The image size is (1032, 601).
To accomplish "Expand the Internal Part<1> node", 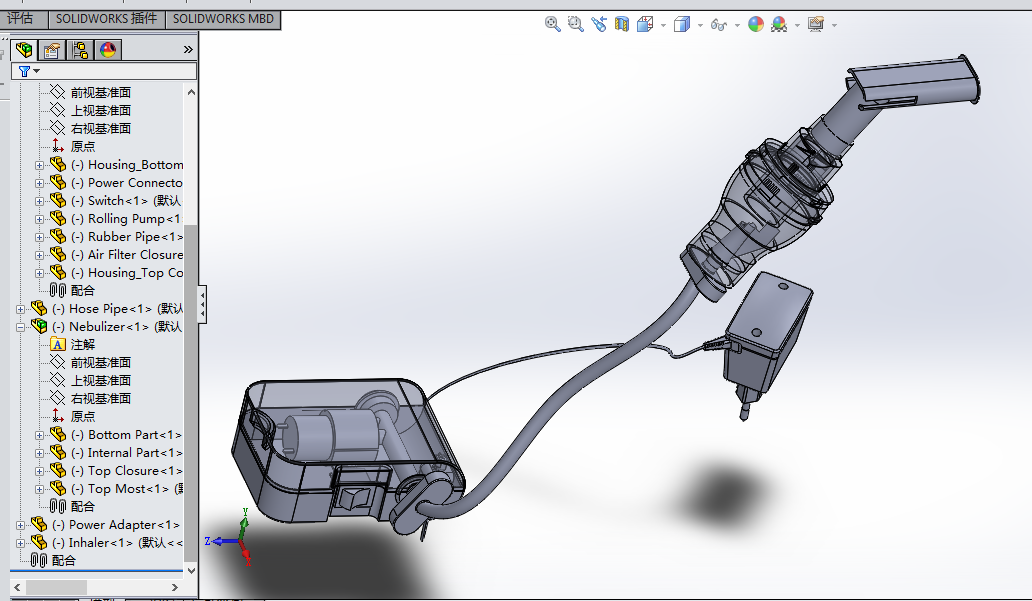I will tap(39, 453).
